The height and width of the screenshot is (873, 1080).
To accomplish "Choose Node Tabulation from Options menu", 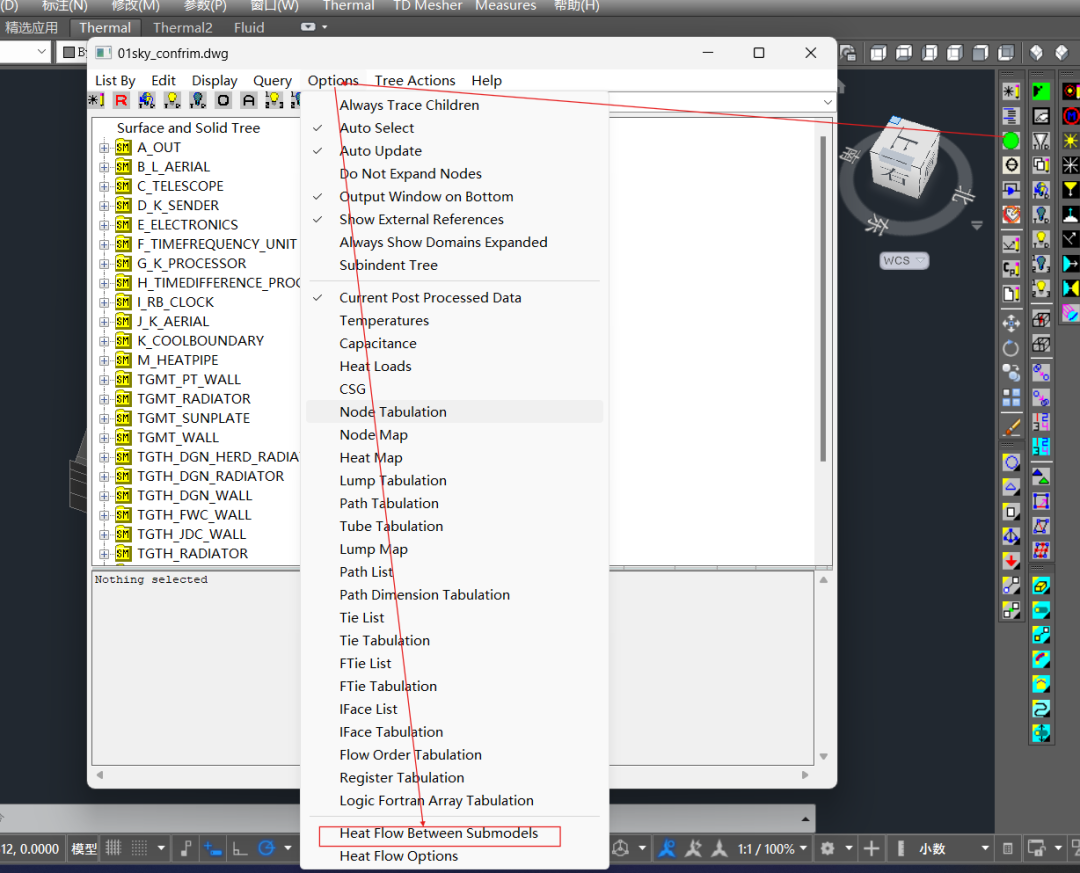I will [393, 412].
